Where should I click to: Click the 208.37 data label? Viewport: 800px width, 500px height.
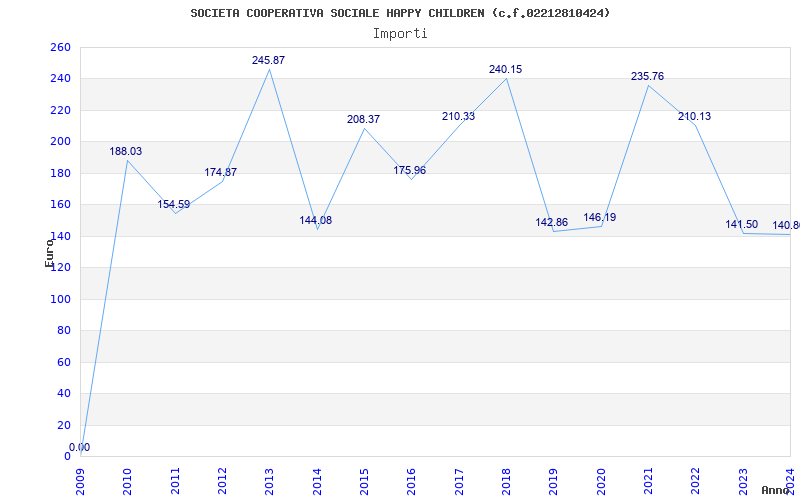[x=363, y=120]
